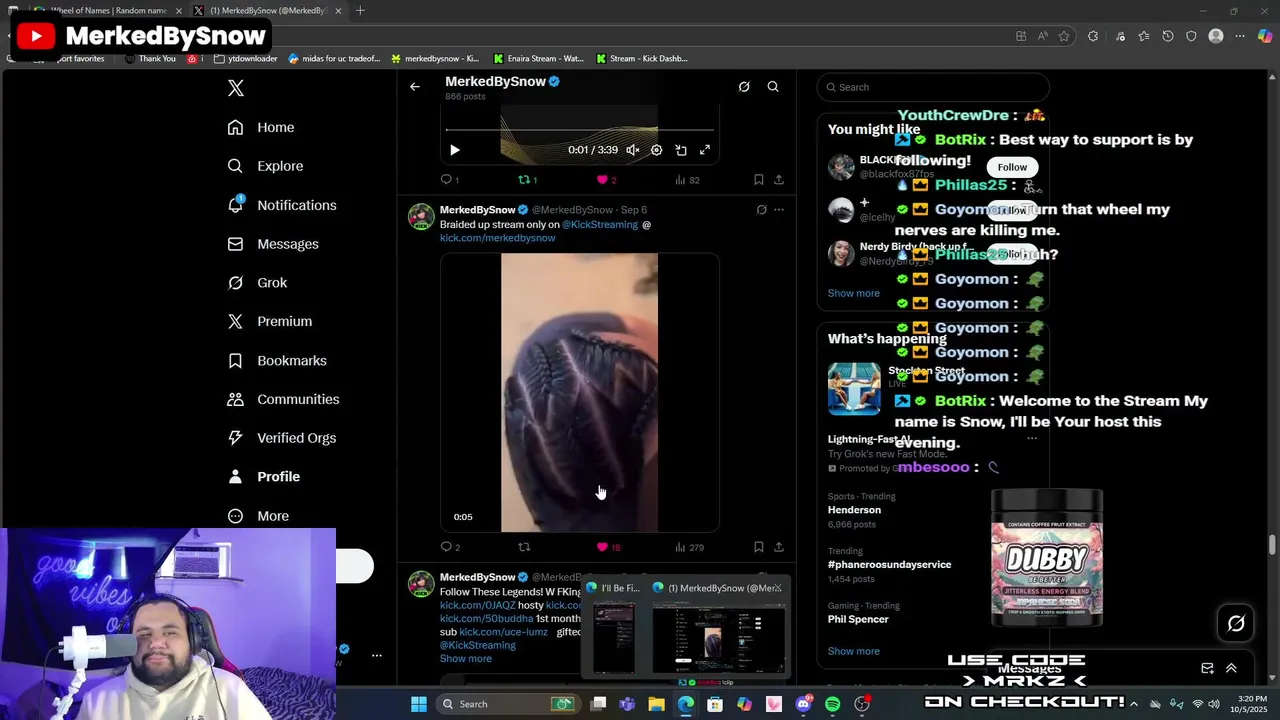Image resolution: width=1280 pixels, height=720 pixels.
Task: Click the floating Grok button
Action: 1236,624
